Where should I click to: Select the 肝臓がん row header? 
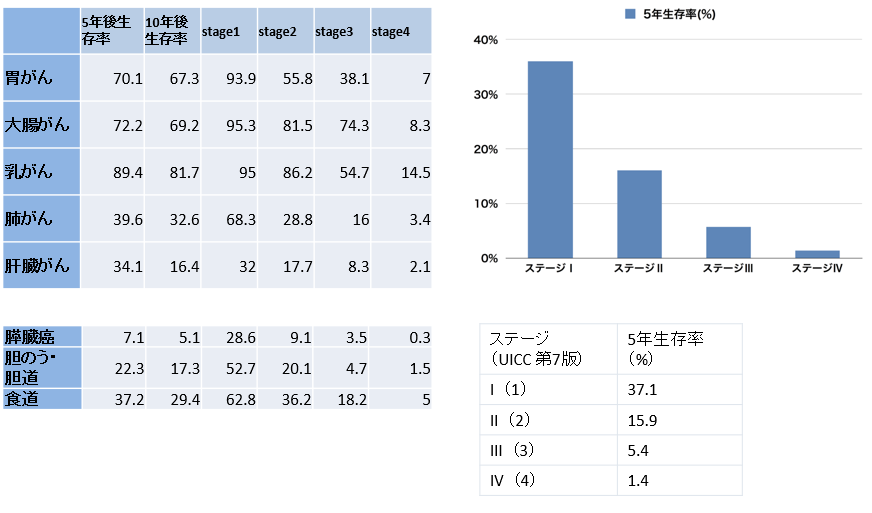click(42, 265)
